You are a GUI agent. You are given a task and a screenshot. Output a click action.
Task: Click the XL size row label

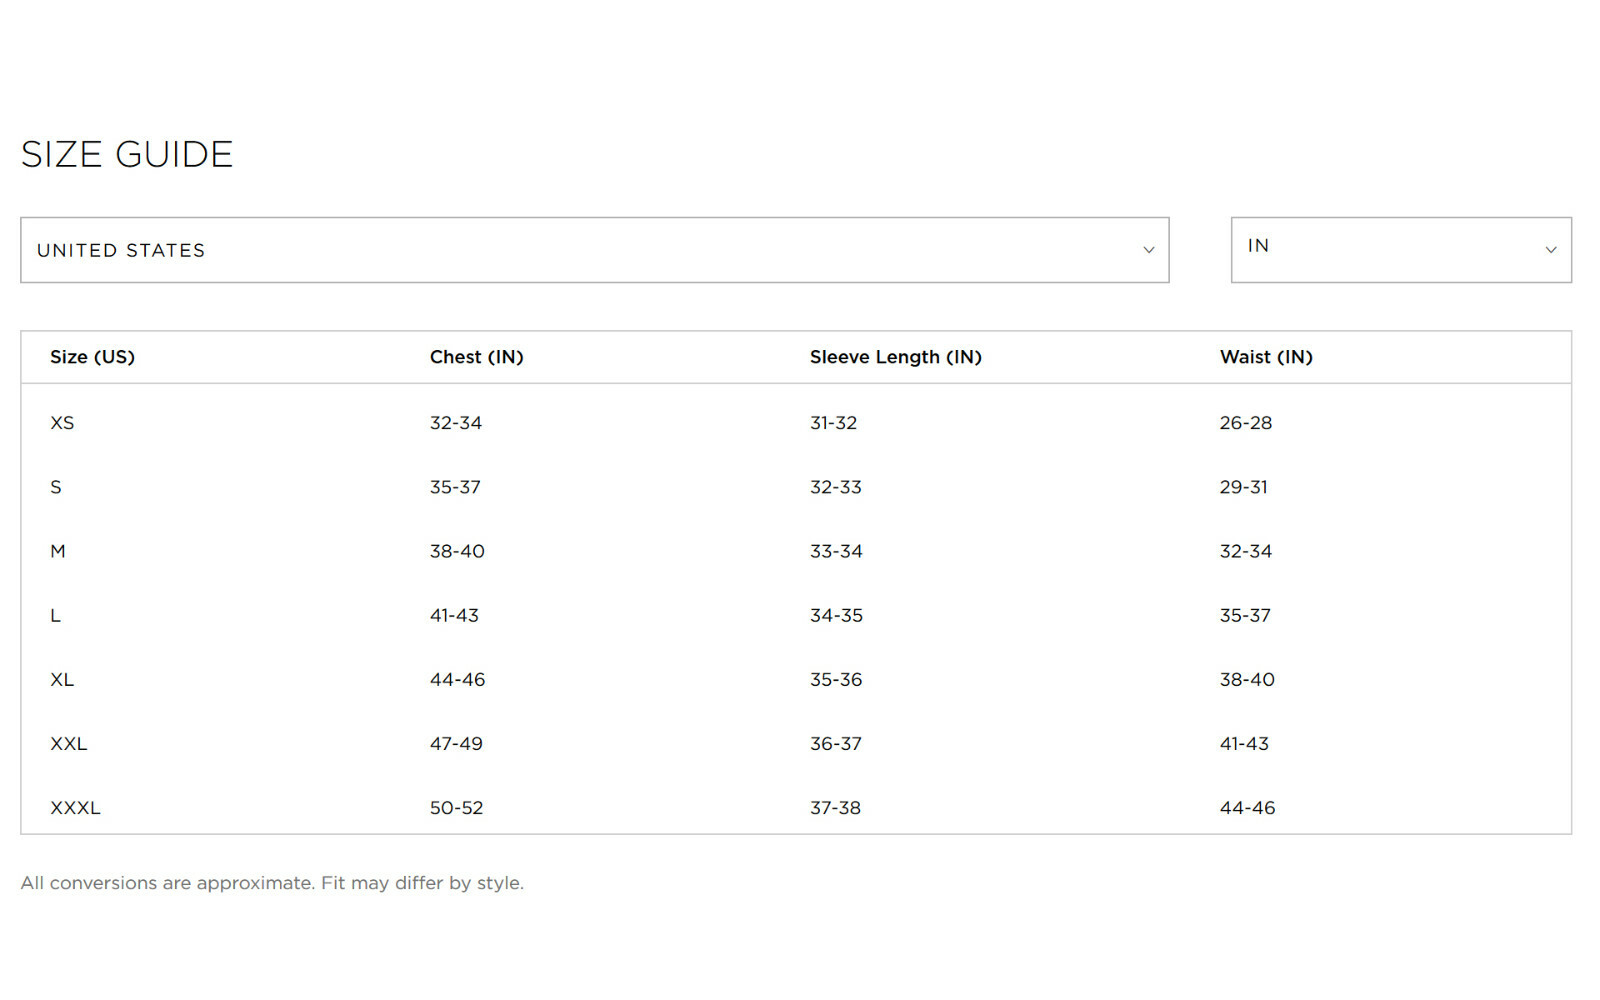tap(62, 679)
